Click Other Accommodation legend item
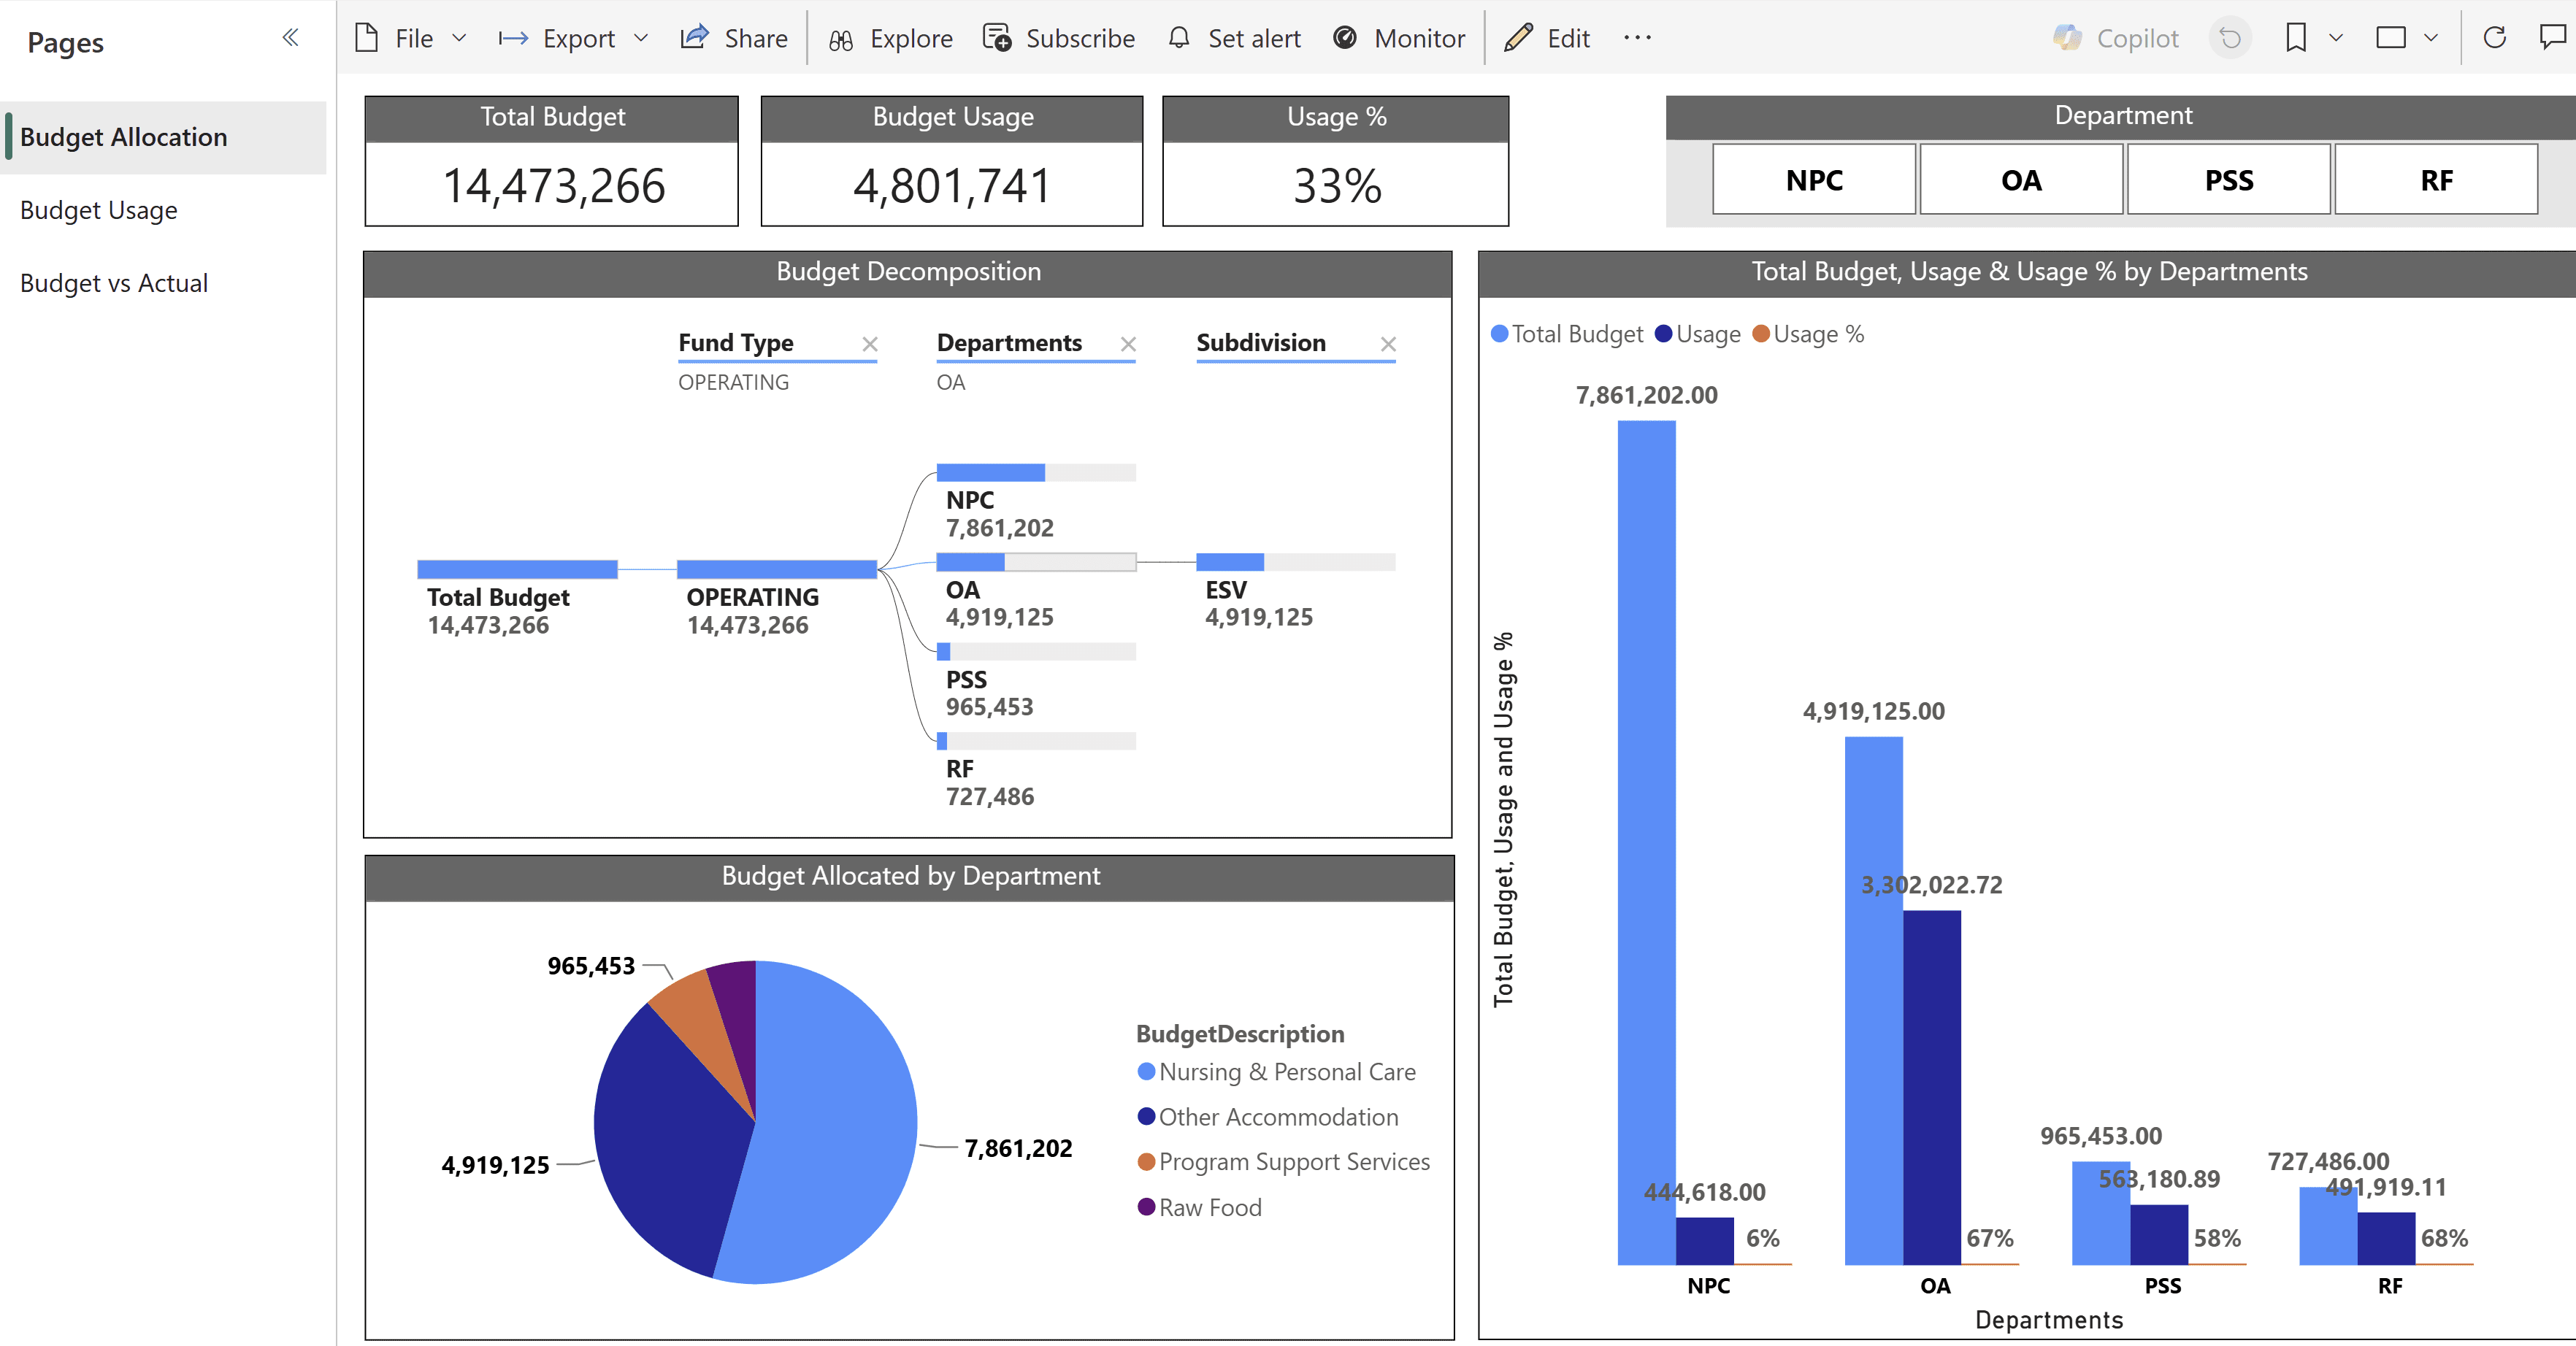The width and height of the screenshot is (2576, 1346). pos(1268,1117)
